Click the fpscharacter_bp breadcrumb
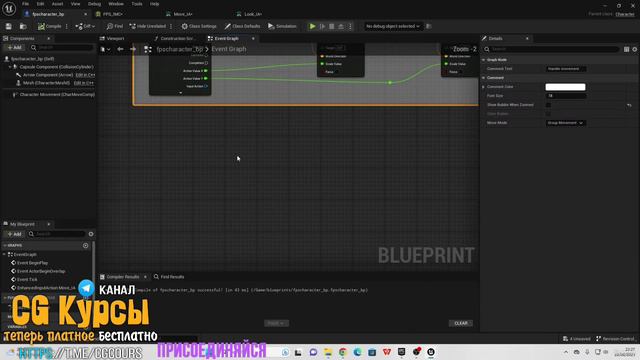The width and height of the screenshot is (640, 360). click(180, 49)
